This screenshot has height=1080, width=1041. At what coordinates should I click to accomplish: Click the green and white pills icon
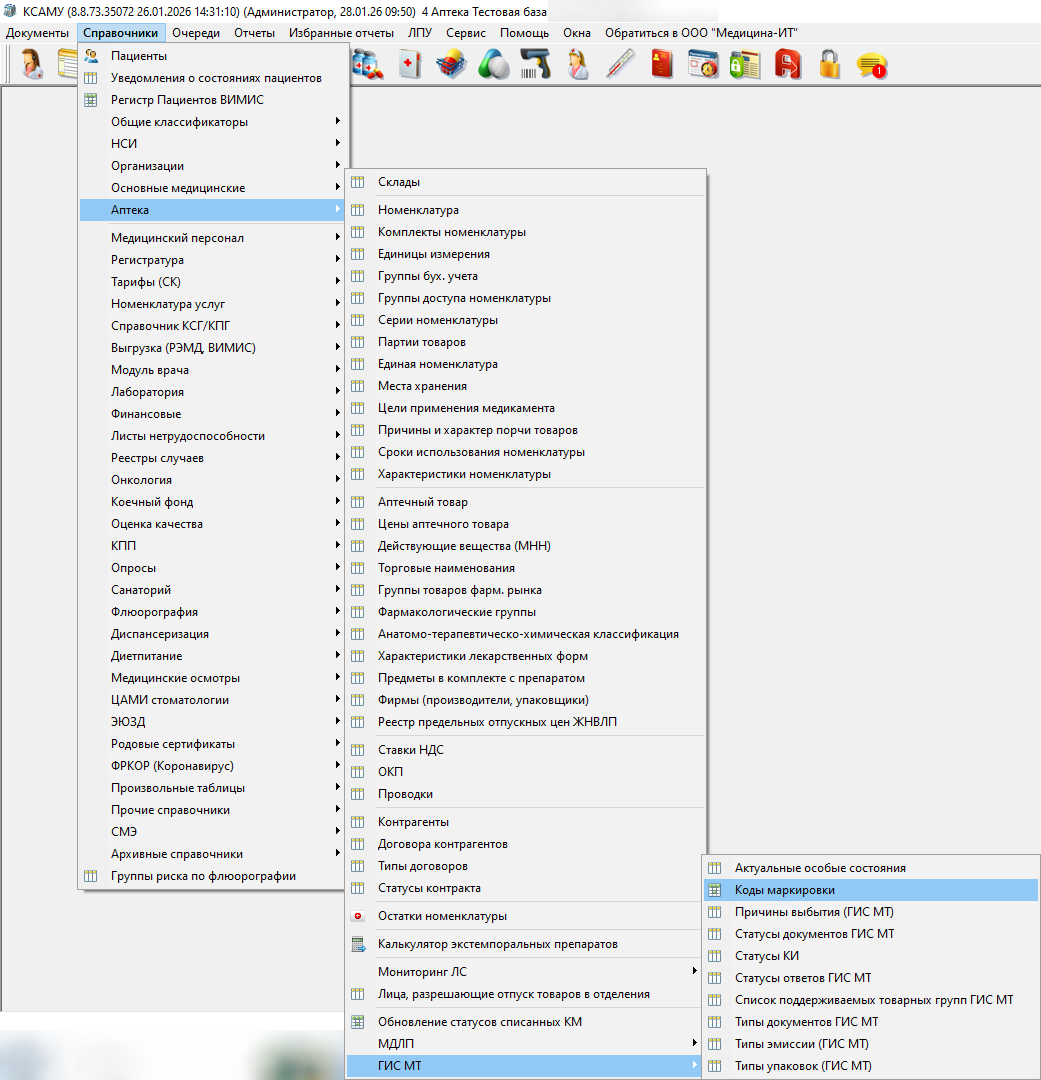493,65
